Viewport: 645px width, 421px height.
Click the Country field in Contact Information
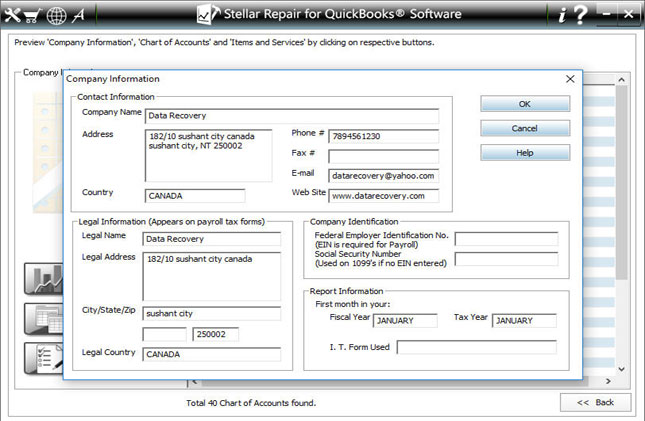pyautogui.click(x=195, y=196)
